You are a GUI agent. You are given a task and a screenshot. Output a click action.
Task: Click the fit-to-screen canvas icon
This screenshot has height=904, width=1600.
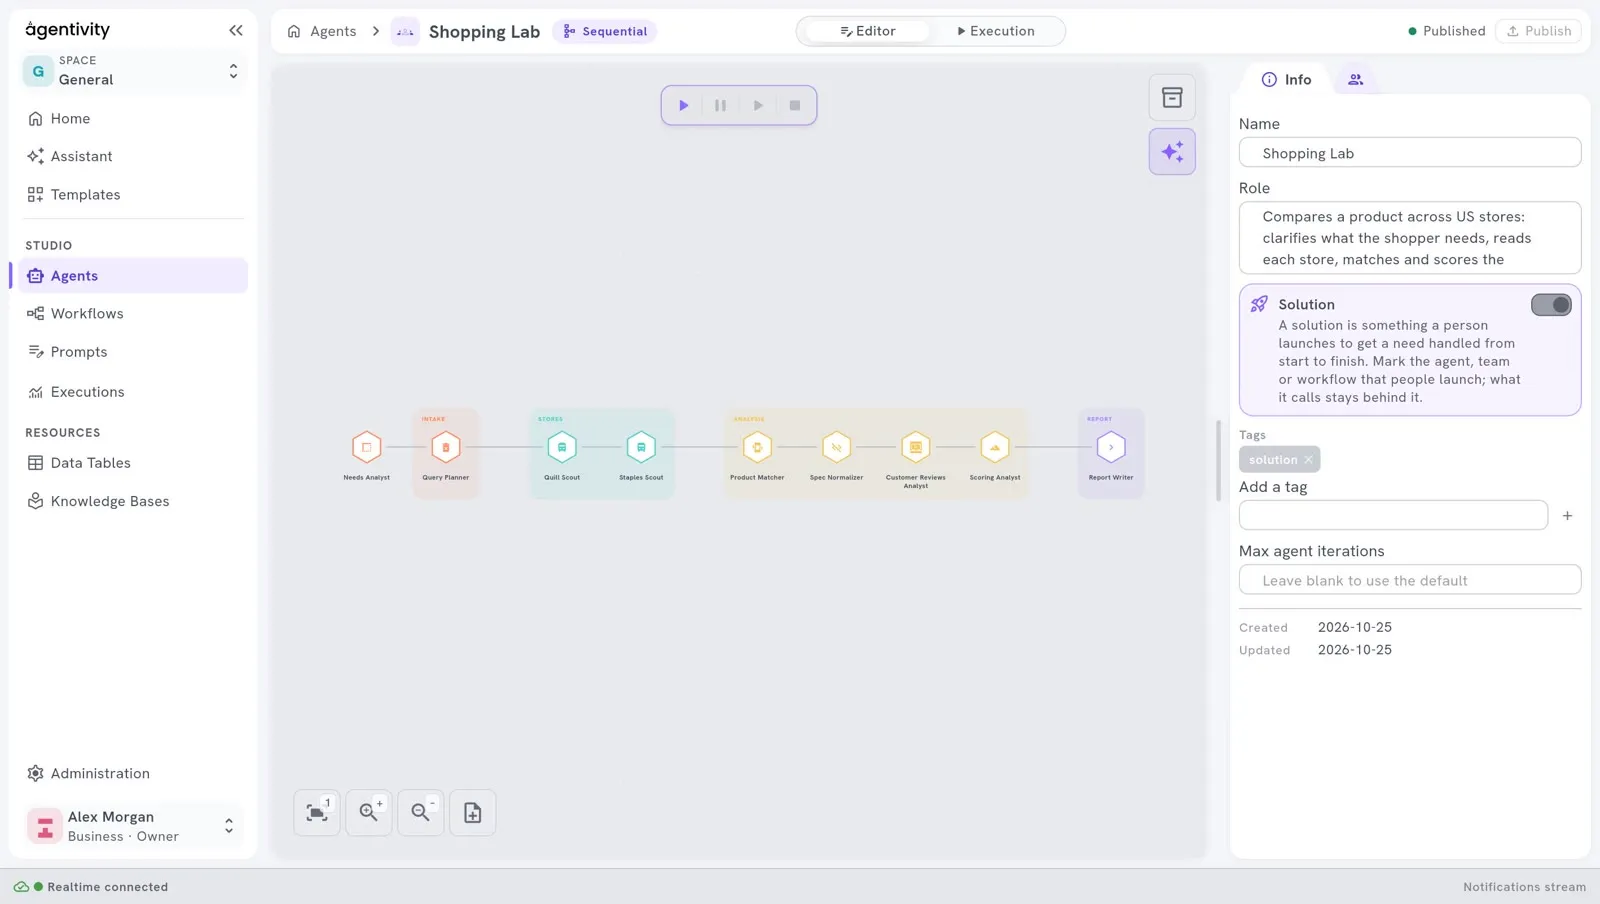click(x=317, y=813)
